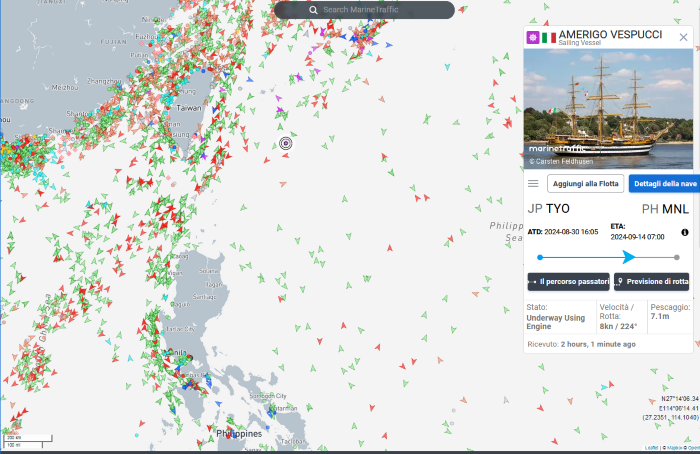Click the ATD 2024-08-30 16:05 time
Screen dimensions: 700x454
(x=562, y=232)
